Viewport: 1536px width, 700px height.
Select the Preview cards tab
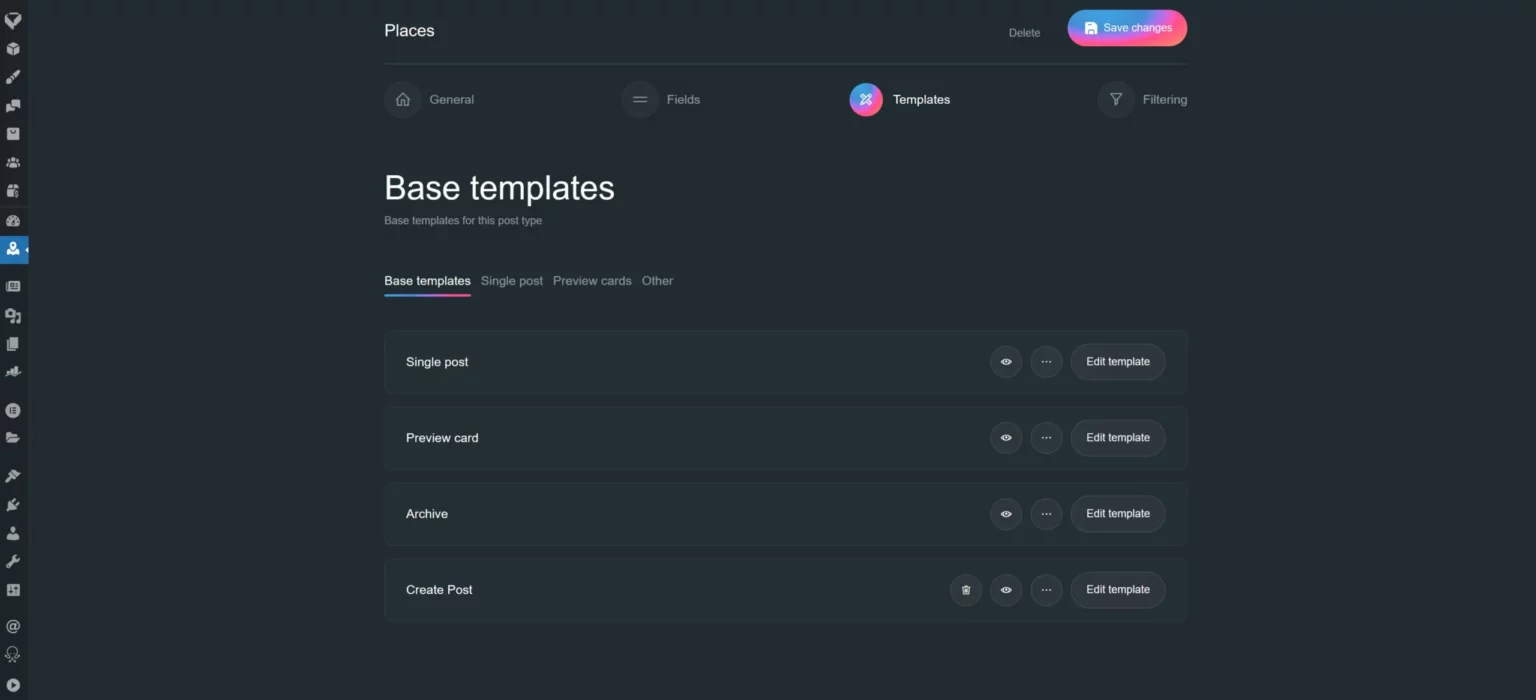tap(592, 281)
